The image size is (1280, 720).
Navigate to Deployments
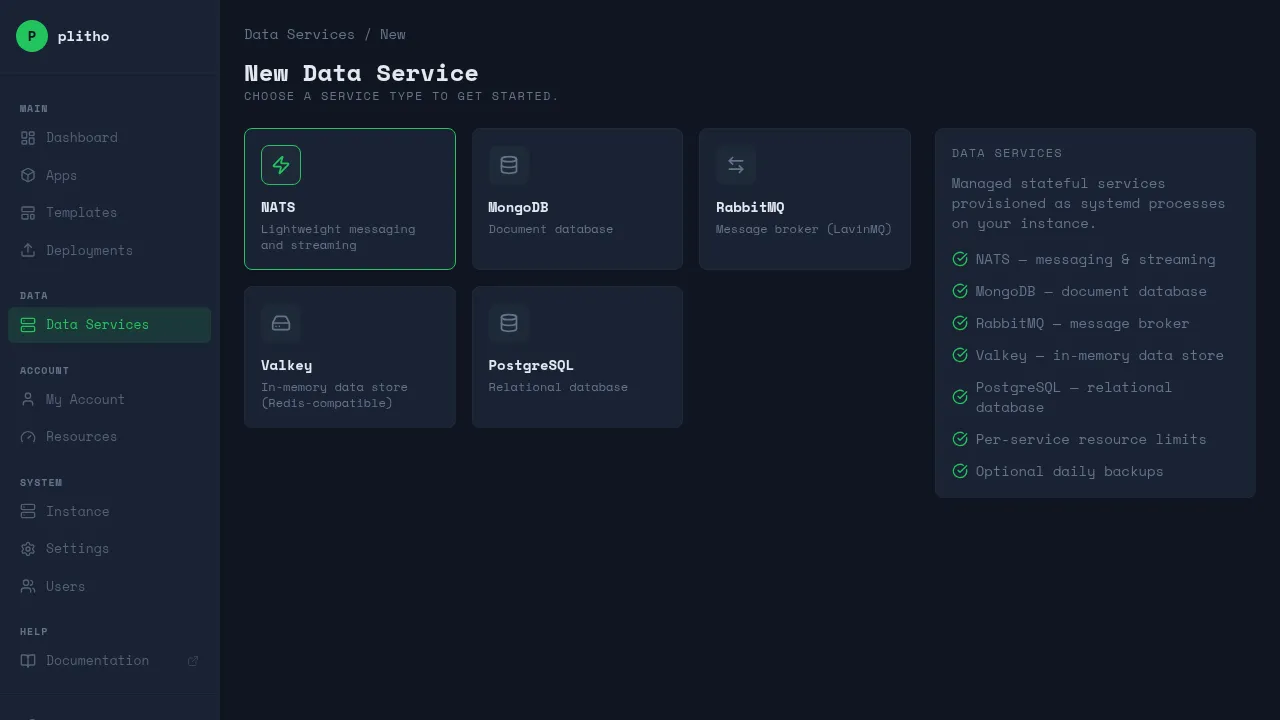[x=110, y=250]
